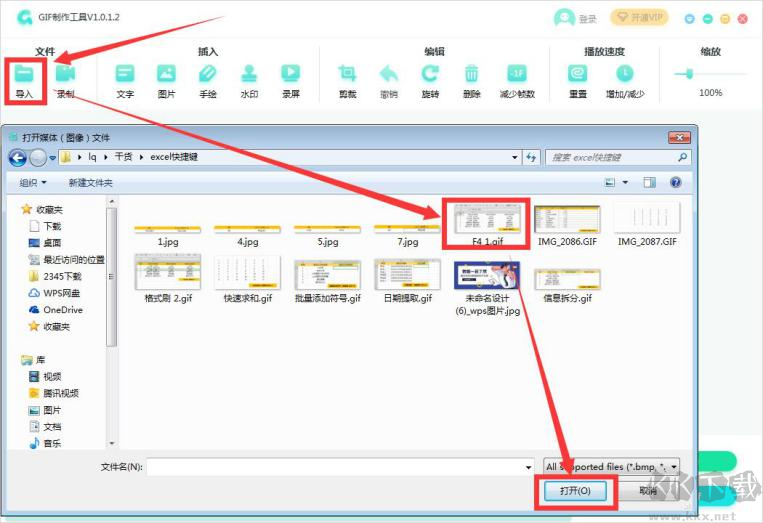Add a watermark with 水印 icon
Image resolution: width=763 pixels, height=523 pixels.
tap(249, 74)
